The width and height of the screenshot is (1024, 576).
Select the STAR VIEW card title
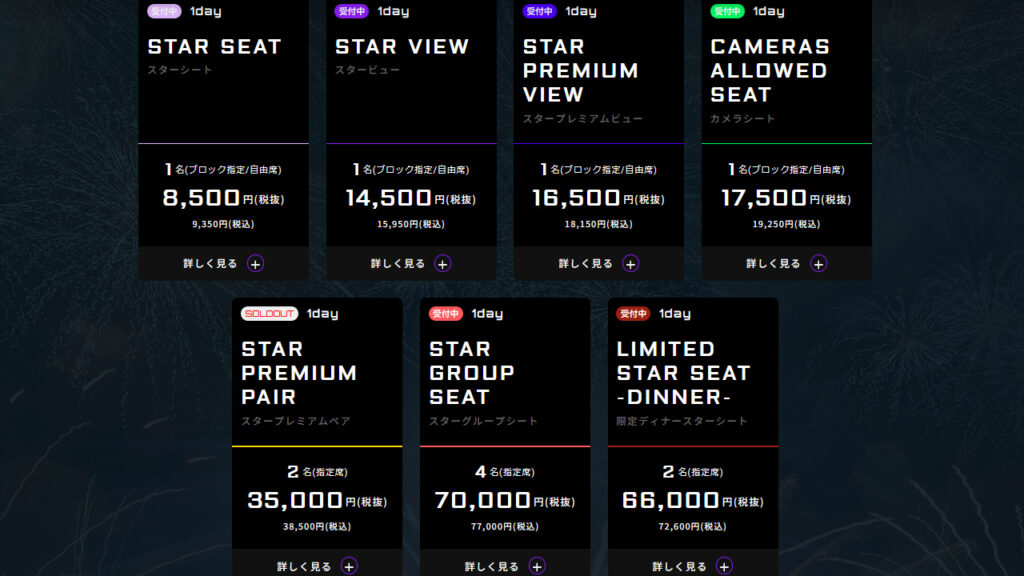click(x=402, y=47)
